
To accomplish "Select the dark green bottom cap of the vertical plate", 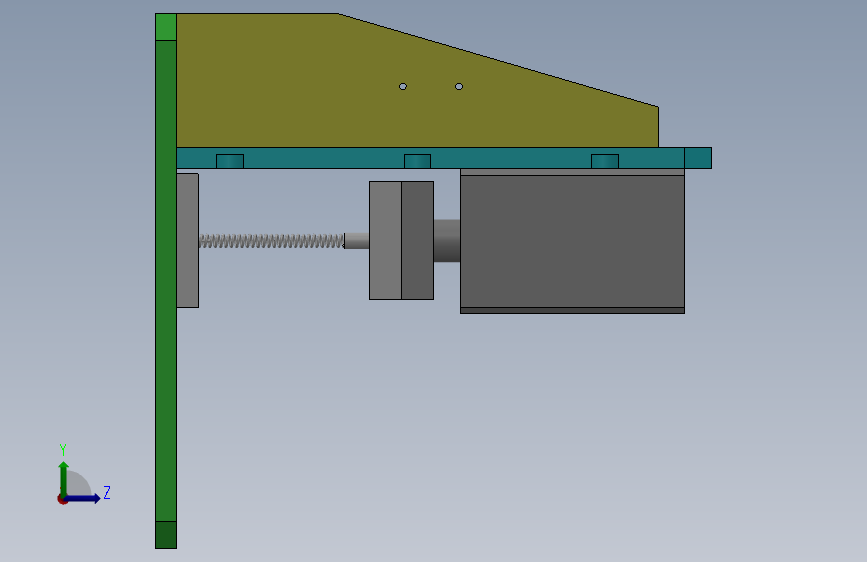I will pos(166,535).
